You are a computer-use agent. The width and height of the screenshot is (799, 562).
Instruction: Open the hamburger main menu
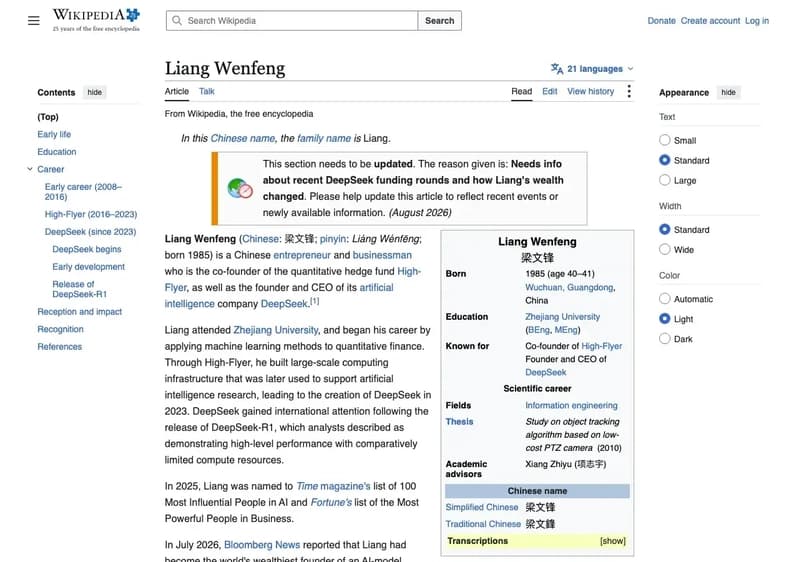click(x=34, y=20)
